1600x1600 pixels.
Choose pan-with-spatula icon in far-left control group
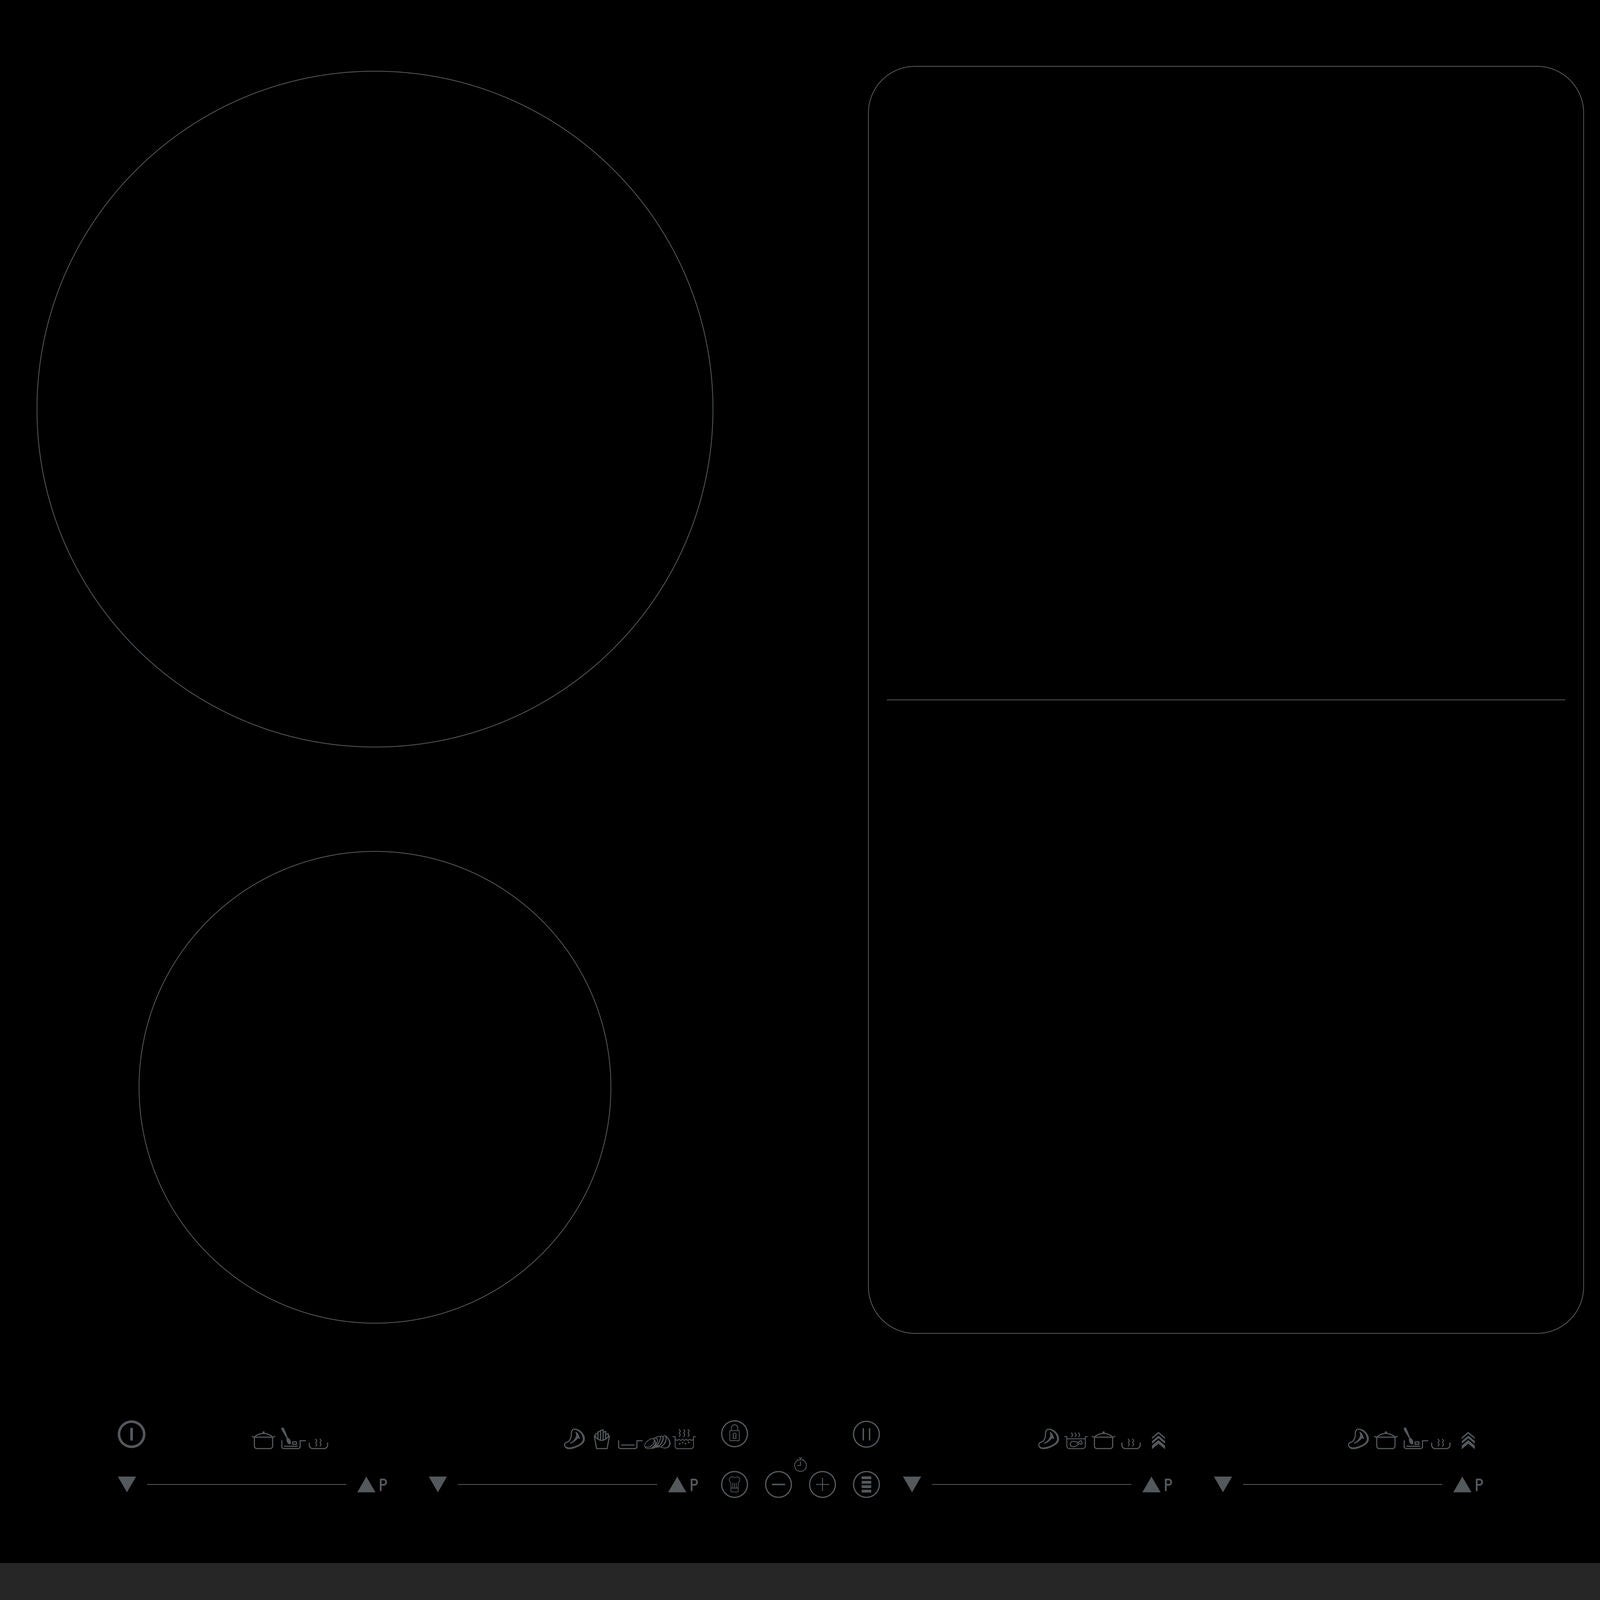pyautogui.click(x=291, y=1439)
